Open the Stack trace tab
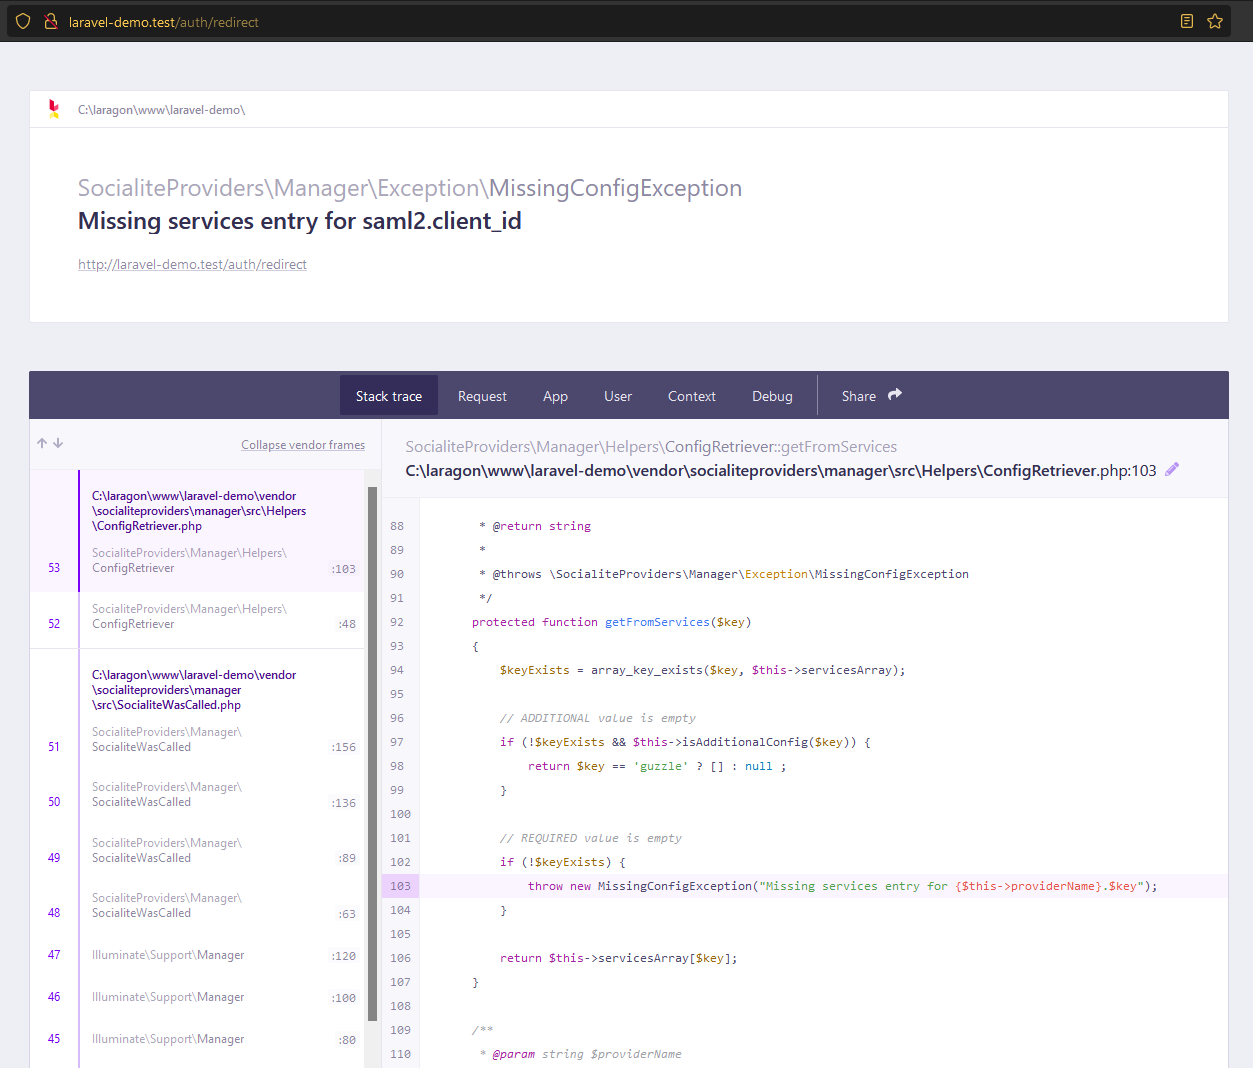Image resolution: width=1253 pixels, height=1068 pixels. pyautogui.click(x=389, y=396)
